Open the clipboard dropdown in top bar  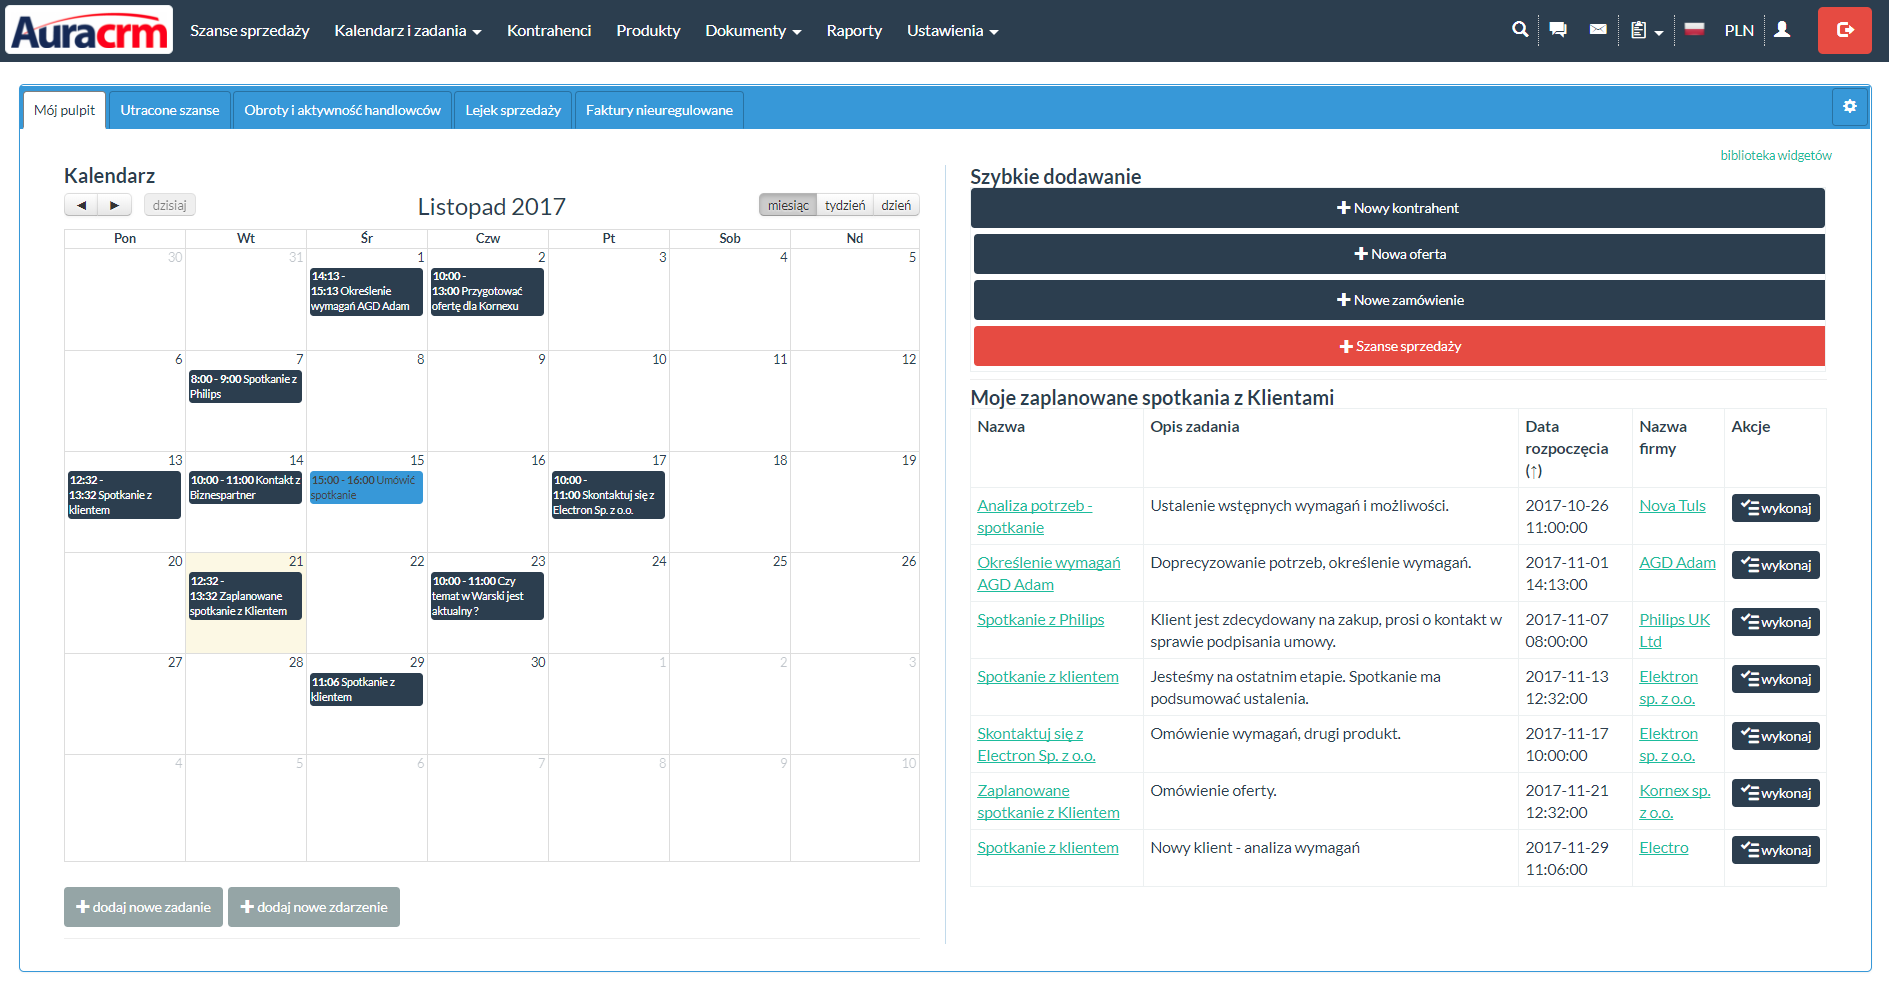(1645, 31)
